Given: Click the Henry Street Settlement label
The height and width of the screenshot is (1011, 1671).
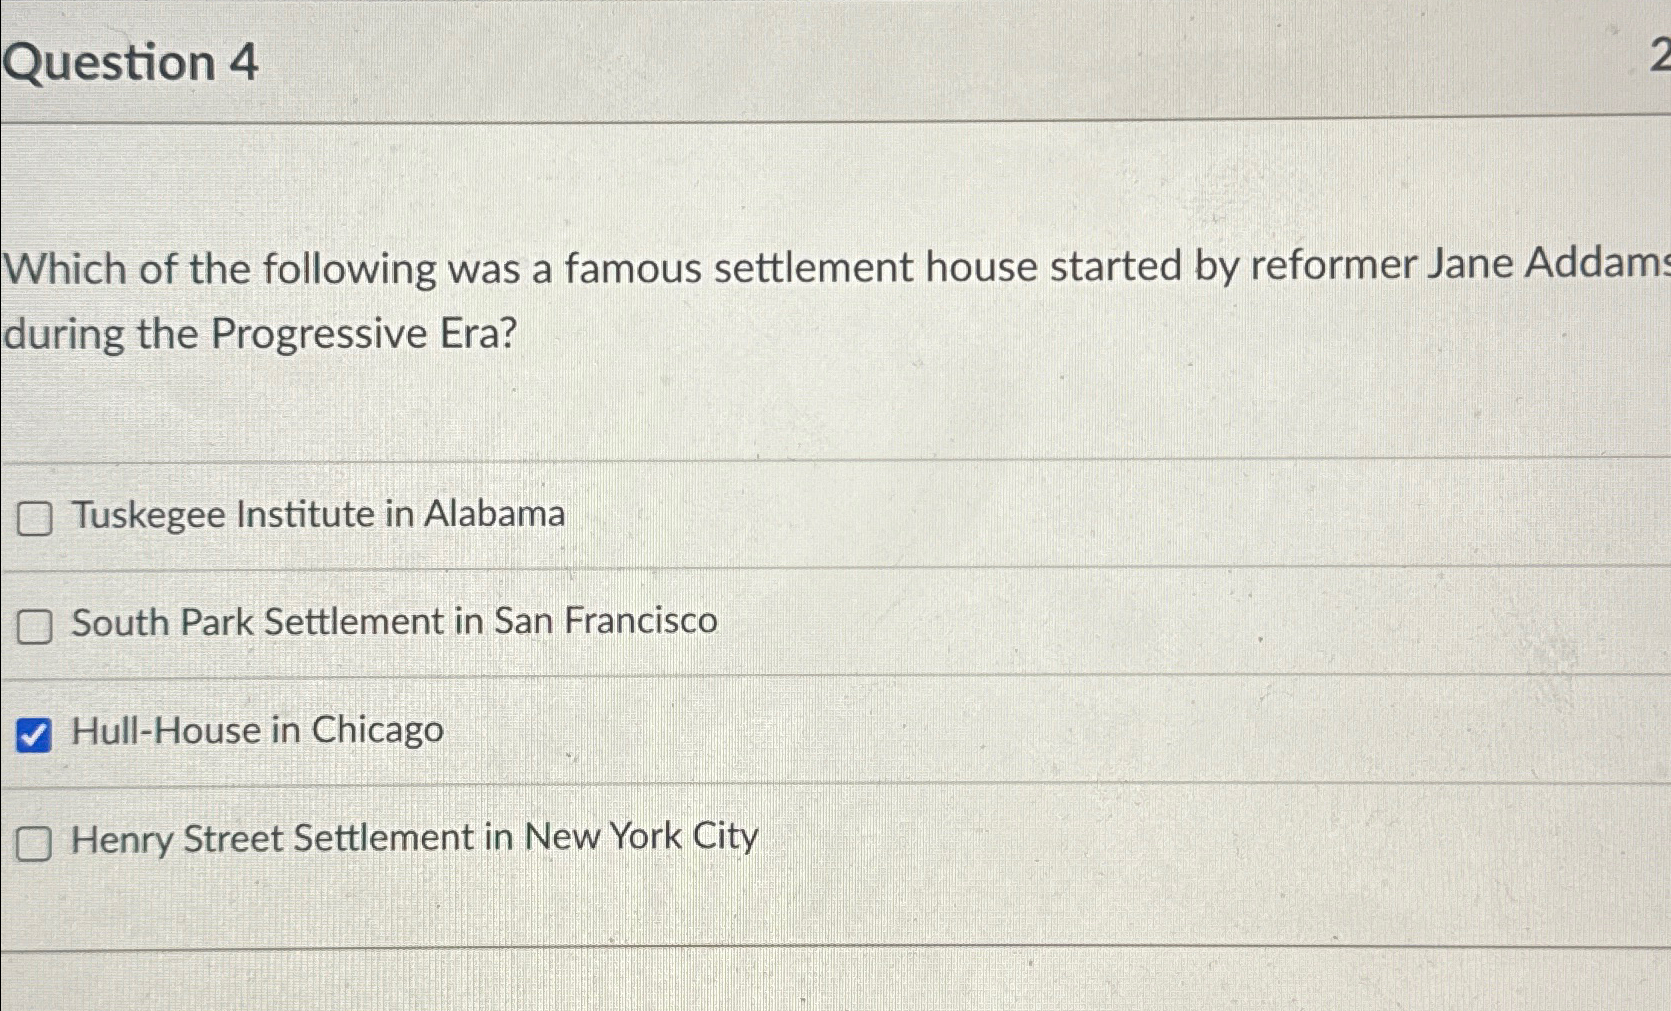Looking at the screenshot, I should 414,839.
